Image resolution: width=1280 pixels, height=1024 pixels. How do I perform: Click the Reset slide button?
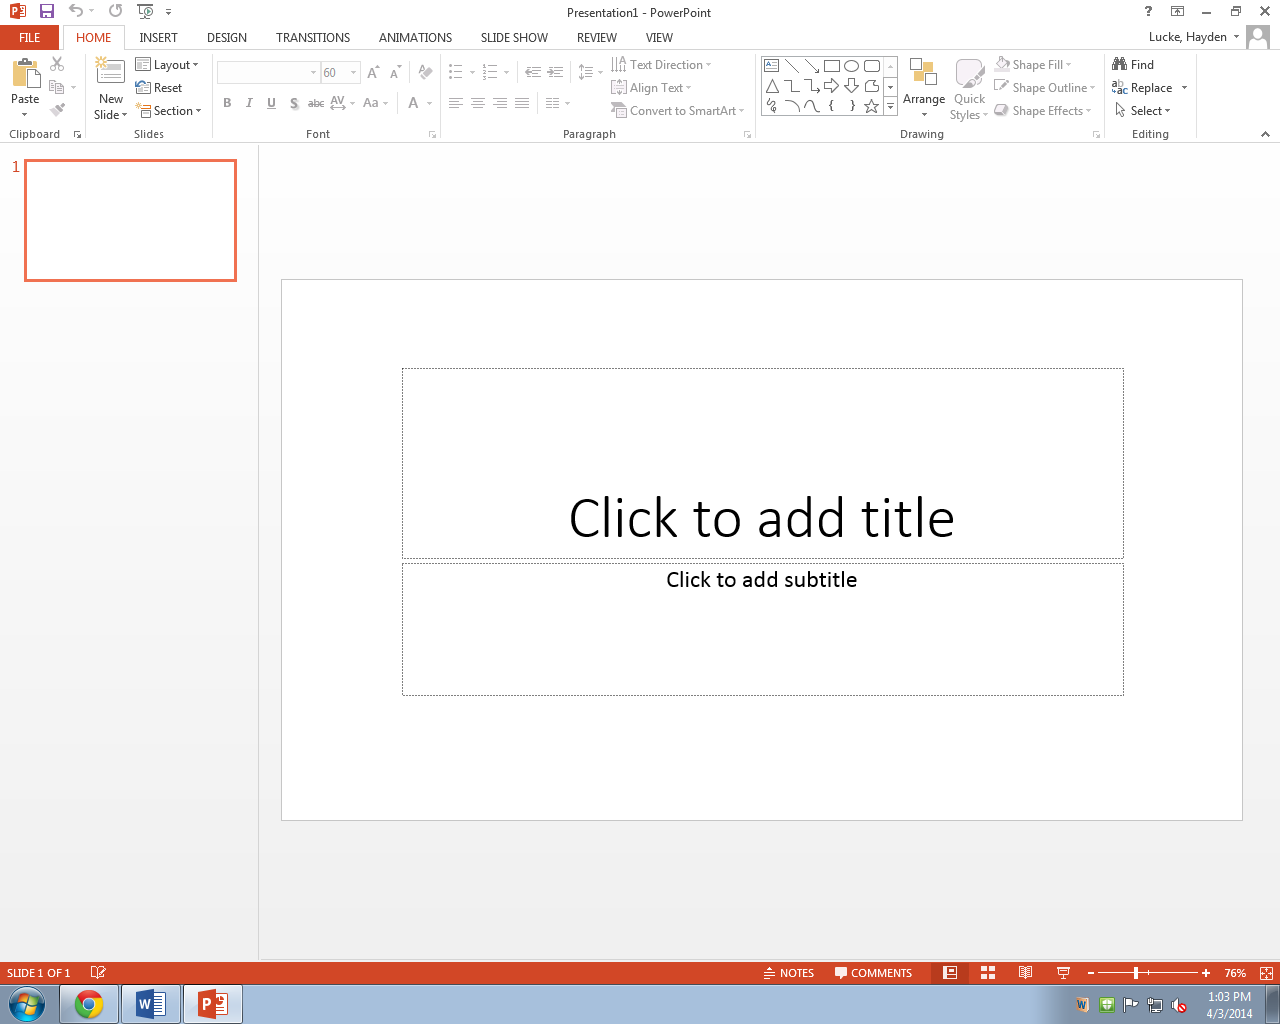point(160,87)
